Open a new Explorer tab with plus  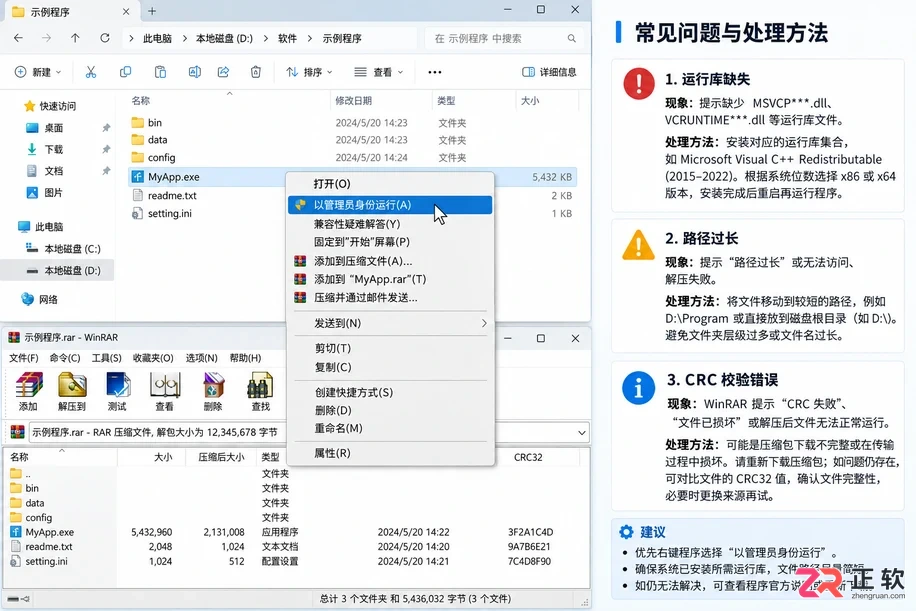152,11
